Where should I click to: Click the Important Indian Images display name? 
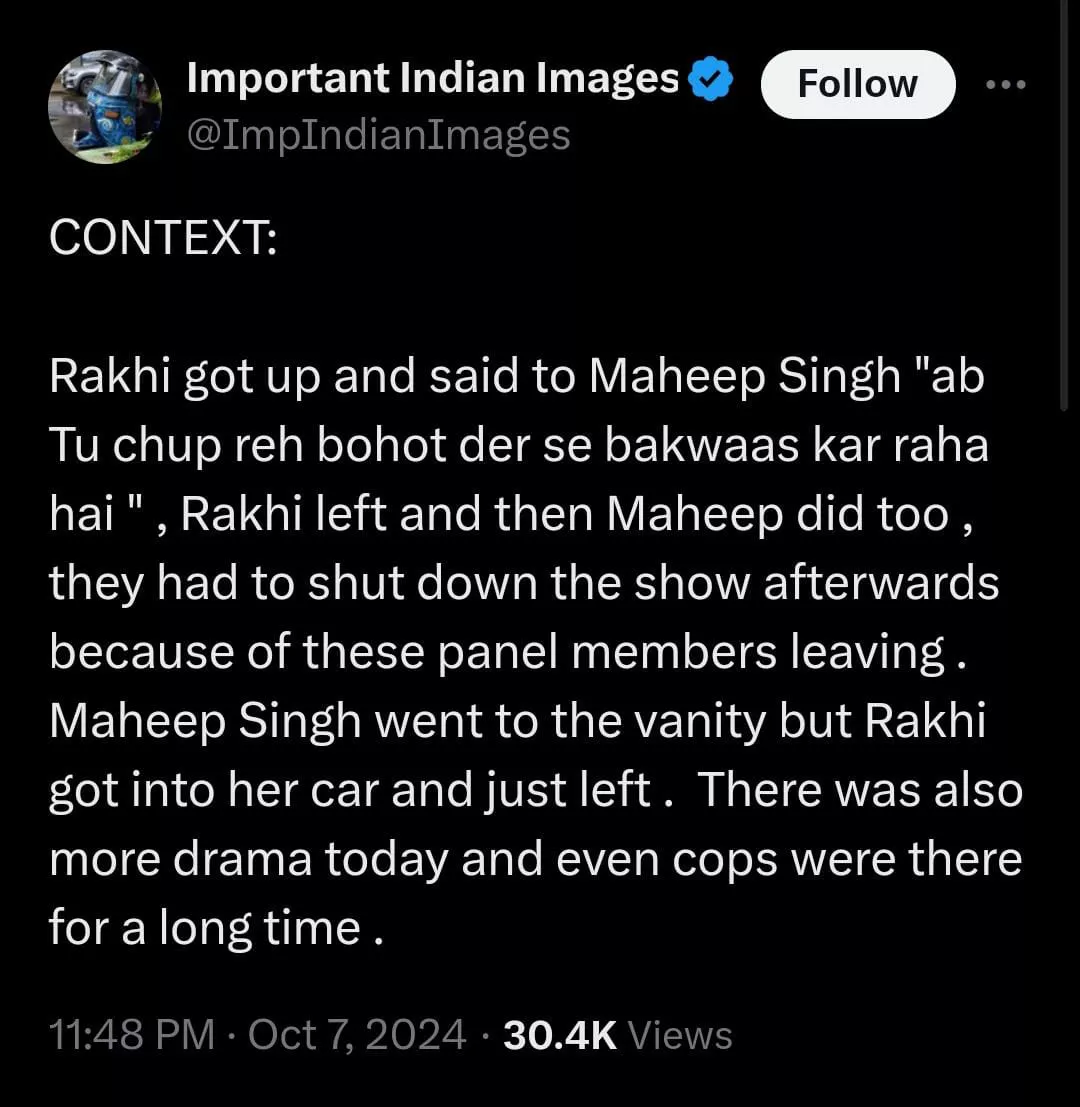(x=433, y=79)
